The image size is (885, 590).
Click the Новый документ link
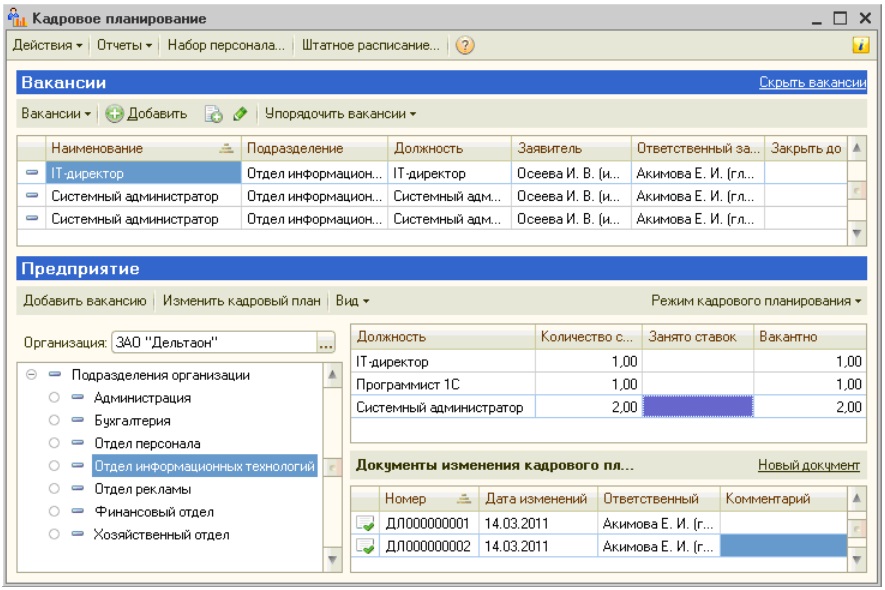click(808, 465)
